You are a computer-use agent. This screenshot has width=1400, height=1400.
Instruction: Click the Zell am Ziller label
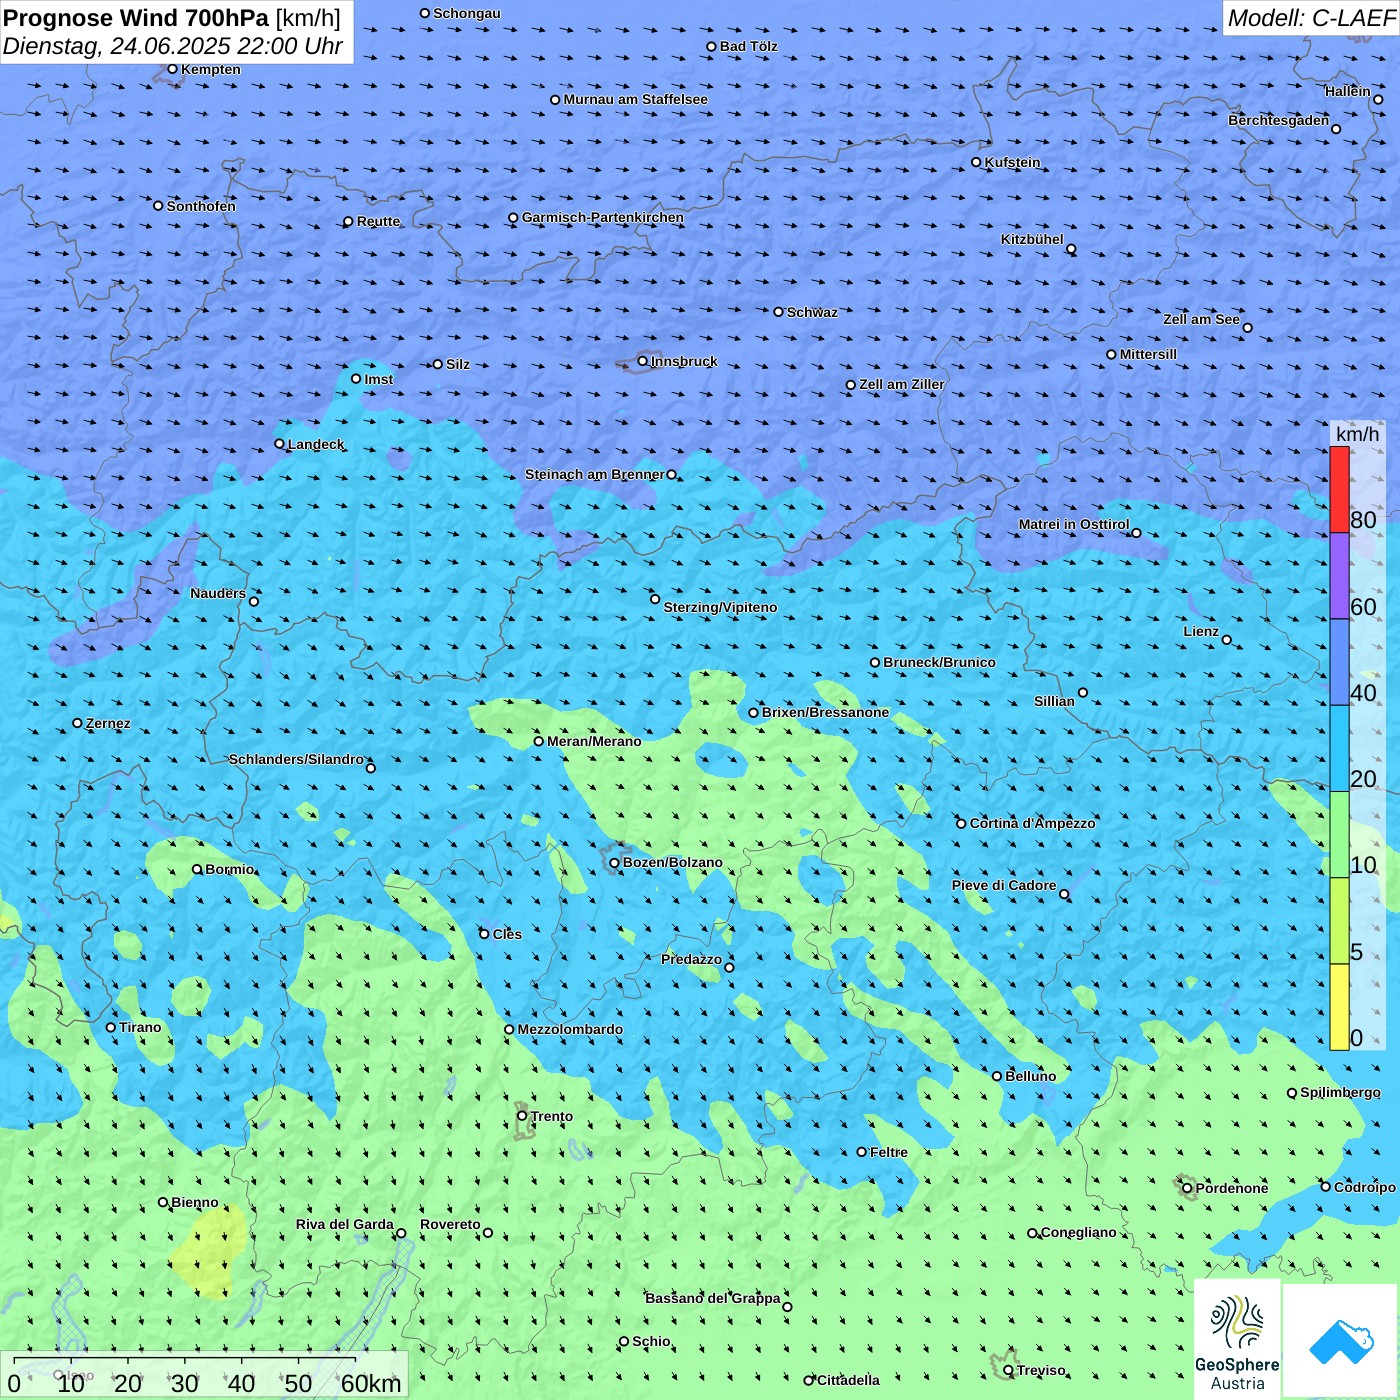(x=902, y=384)
